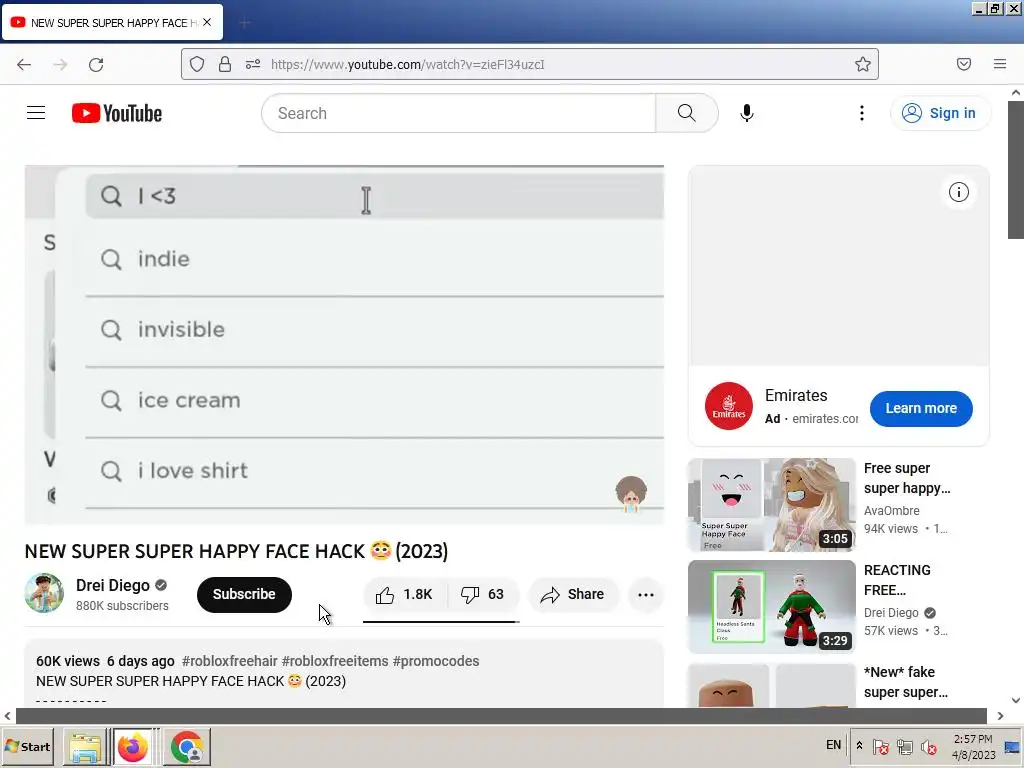This screenshot has width=1024, height=768.
Task: Click the browser tab NEW SUPER SUPER HAPPY FACE
Action: (112, 22)
